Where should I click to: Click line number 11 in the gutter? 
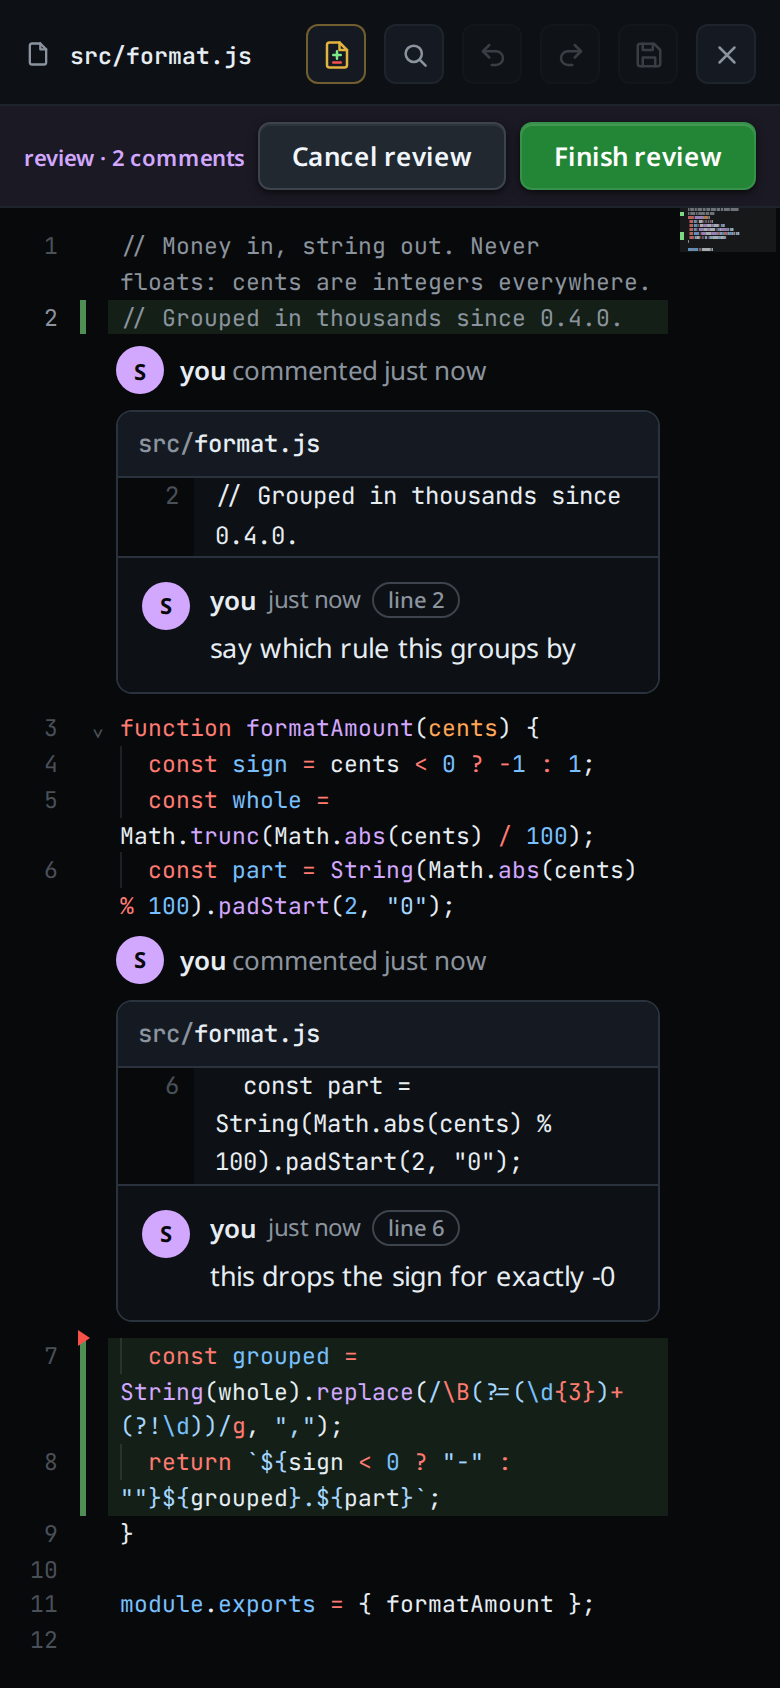pyautogui.click(x=44, y=1604)
